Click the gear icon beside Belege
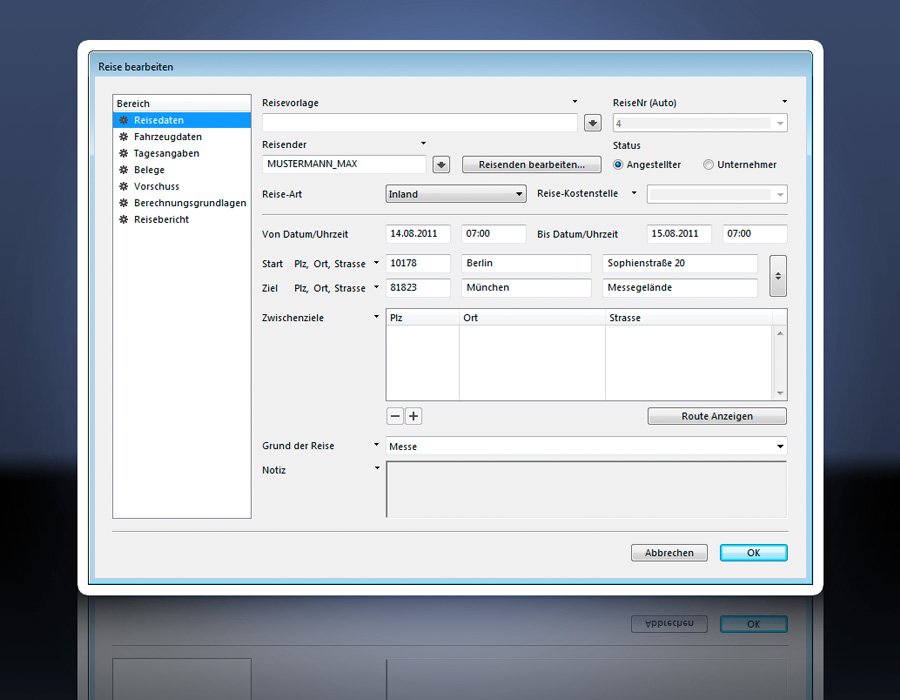 click(x=124, y=170)
